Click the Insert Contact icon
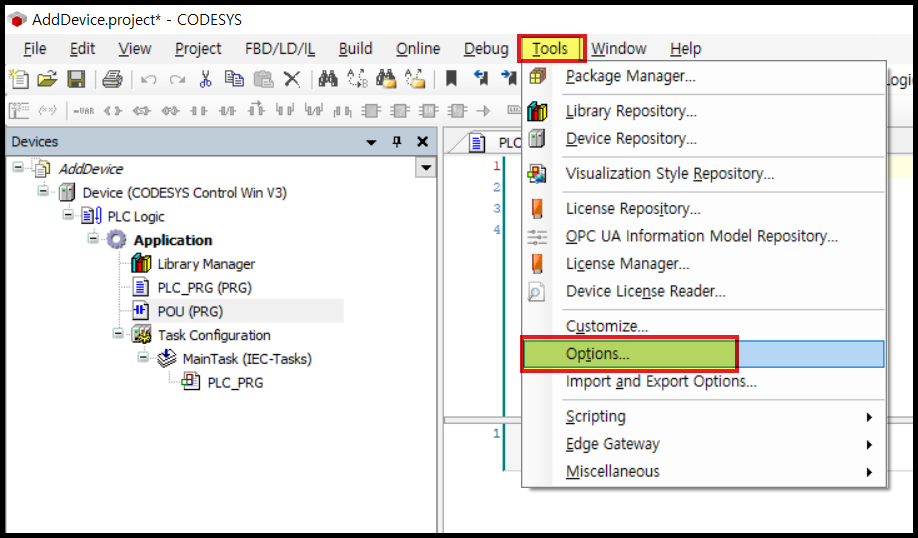918x538 pixels. pyautogui.click(x=198, y=110)
